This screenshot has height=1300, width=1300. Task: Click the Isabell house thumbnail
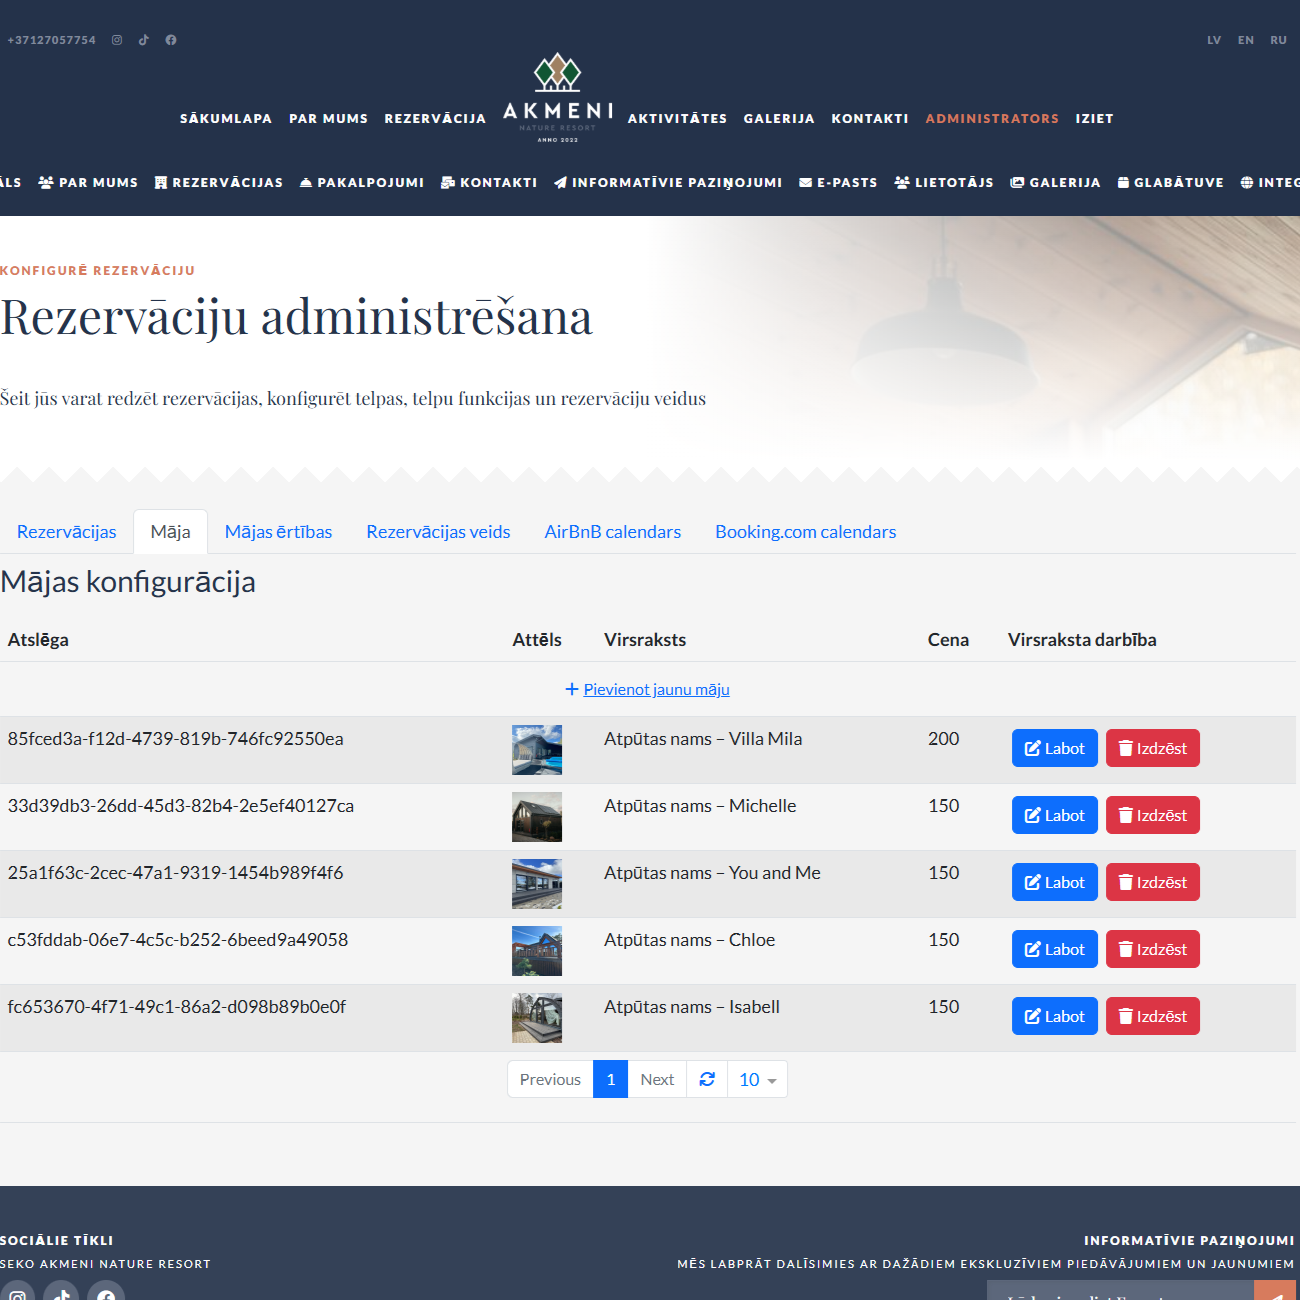coord(537,1018)
